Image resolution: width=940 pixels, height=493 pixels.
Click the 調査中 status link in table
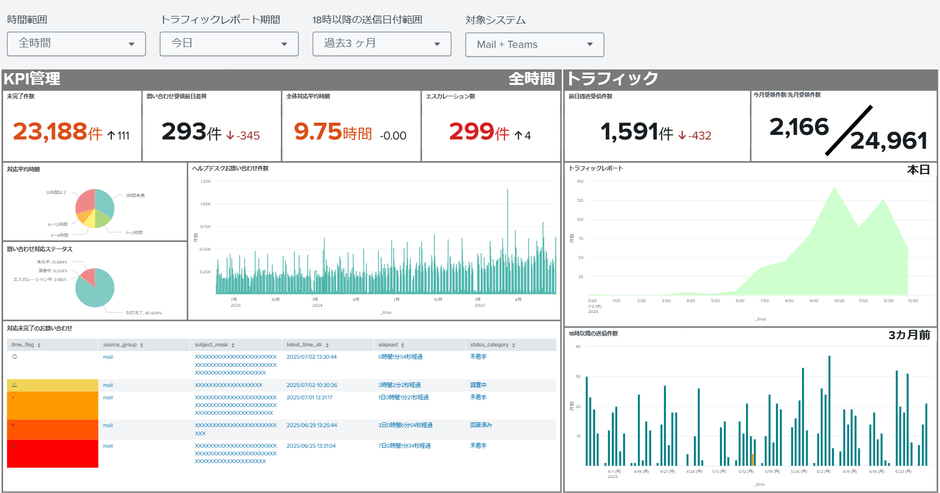pos(479,385)
